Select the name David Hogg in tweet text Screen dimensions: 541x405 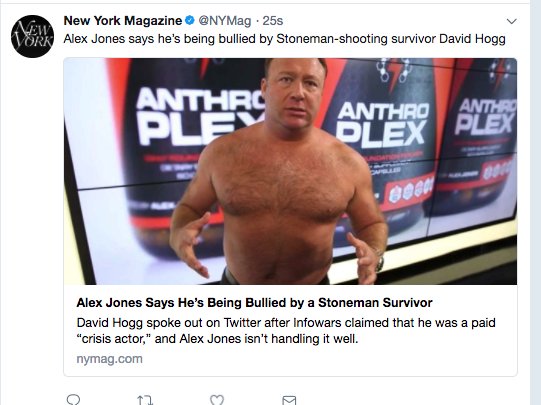pyautogui.click(x=472, y=39)
